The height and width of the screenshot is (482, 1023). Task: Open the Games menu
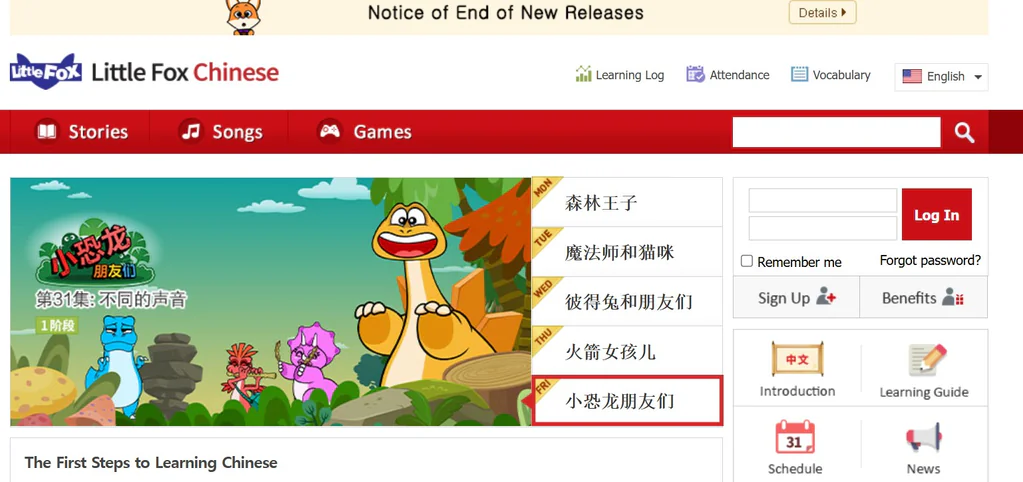pyautogui.click(x=364, y=132)
